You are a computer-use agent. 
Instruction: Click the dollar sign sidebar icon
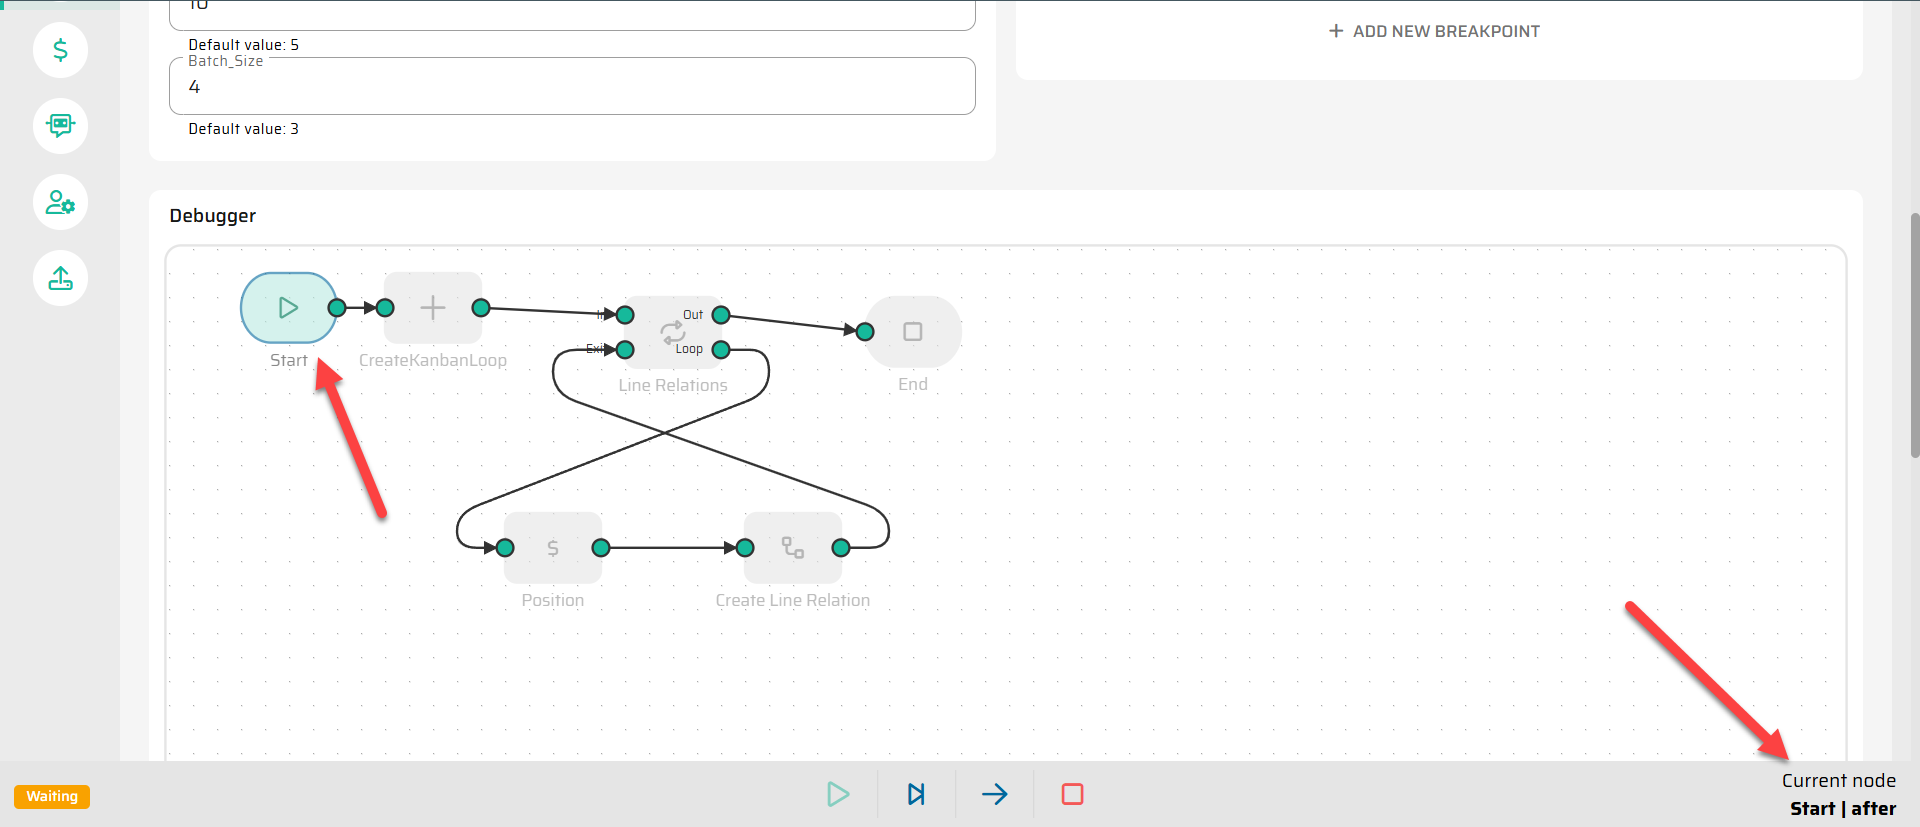click(60, 50)
